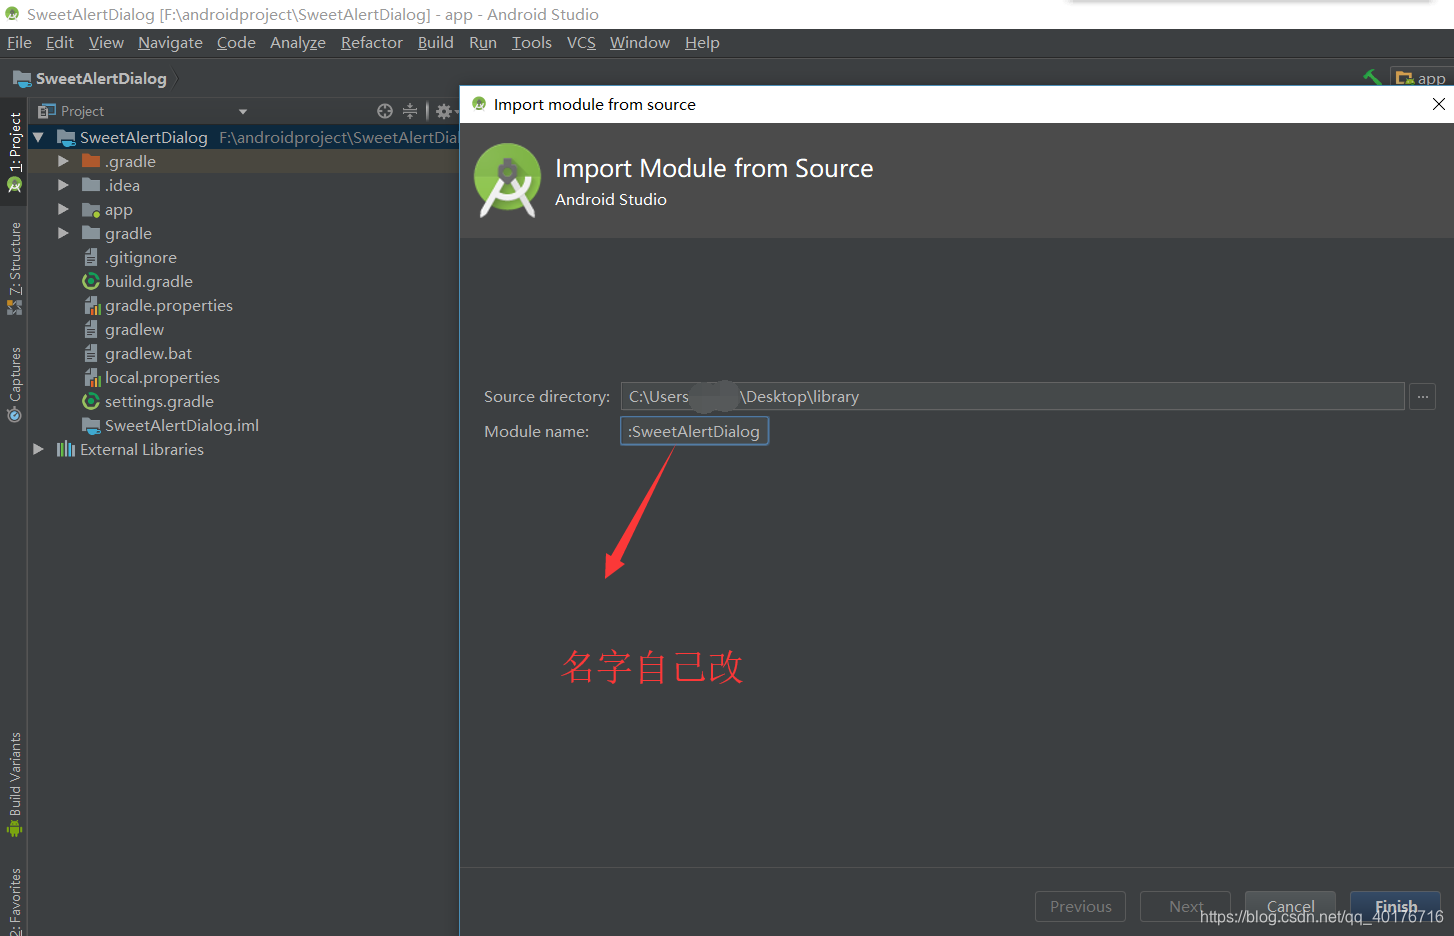Click the SweetAlertDialog breadcrumb in navigation bar
The image size is (1454, 936).
tap(90, 78)
